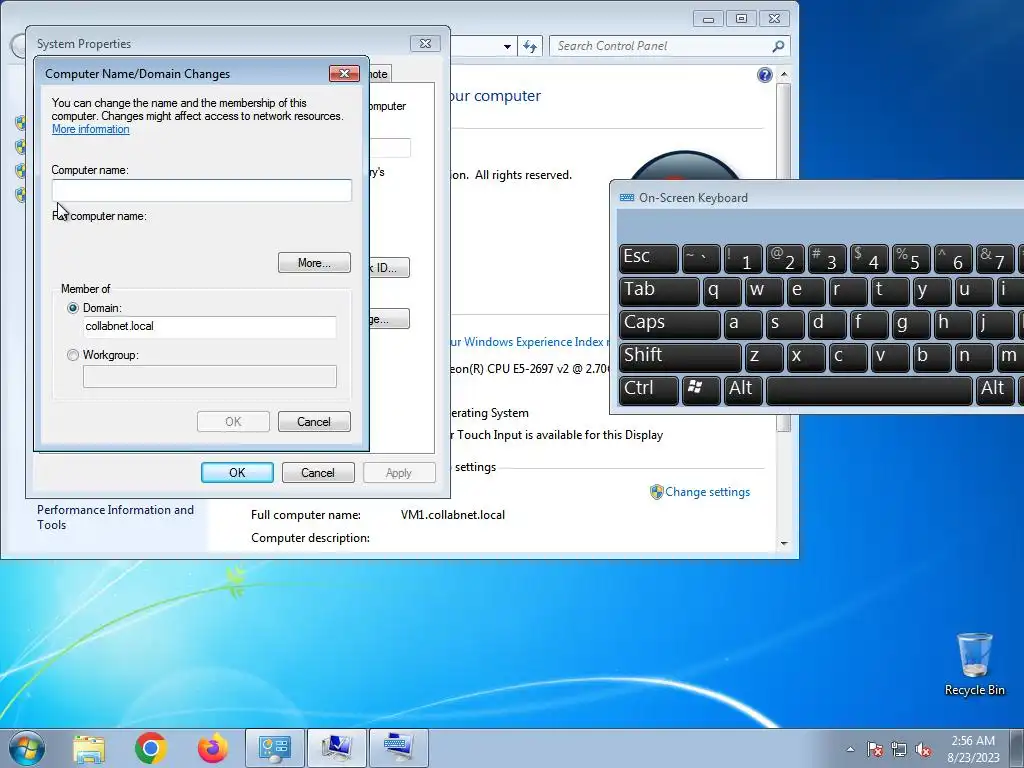The image size is (1024, 768).
Task: Click the More... button
Action: tap(314, 263)
